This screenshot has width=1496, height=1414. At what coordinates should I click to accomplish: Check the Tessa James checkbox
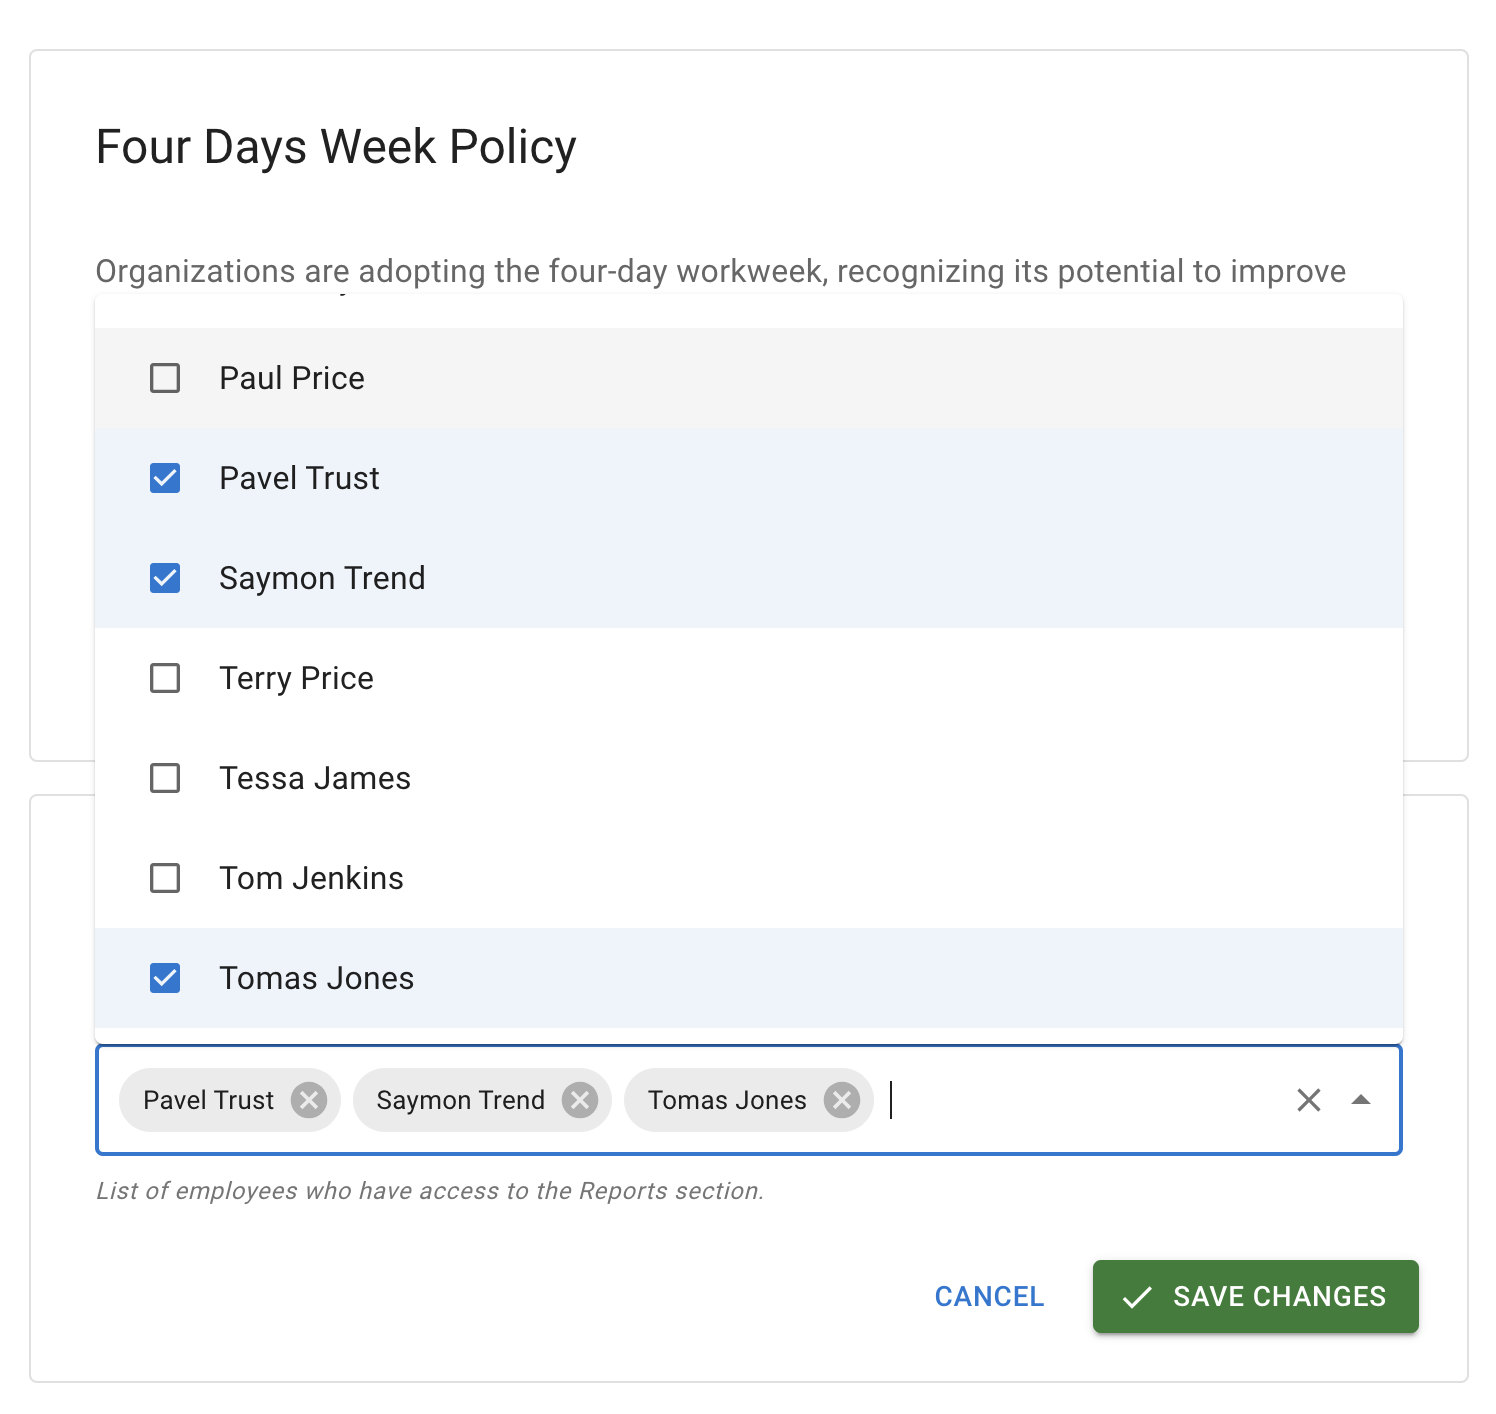164,778
